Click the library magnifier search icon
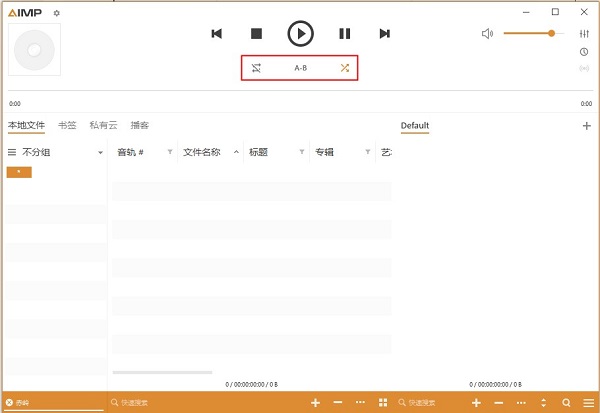The width and height of the screenshot is (600, 413). tap(114, 403)
